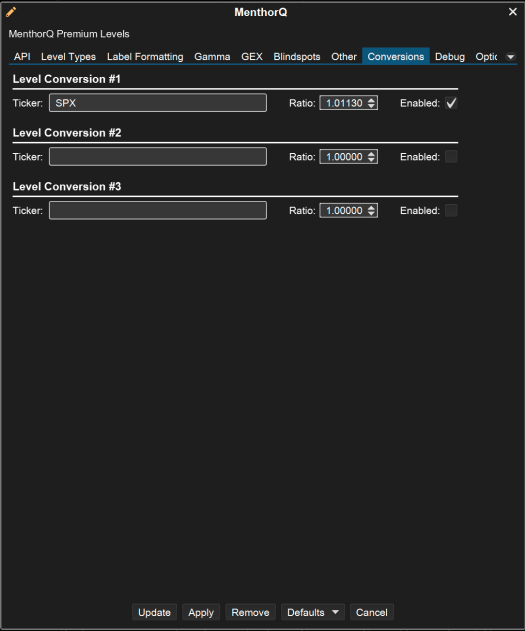
Task: Decrease Ratio of Level Conversion #1
Action: (371, 106)
